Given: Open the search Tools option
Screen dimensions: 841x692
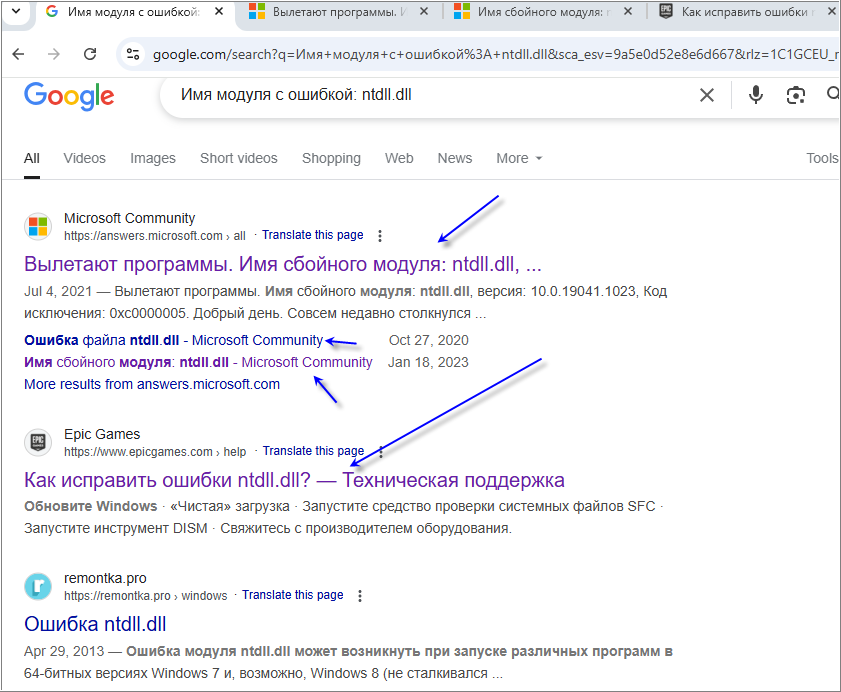Looking at the screenshot, I should [x=822, y=158].
